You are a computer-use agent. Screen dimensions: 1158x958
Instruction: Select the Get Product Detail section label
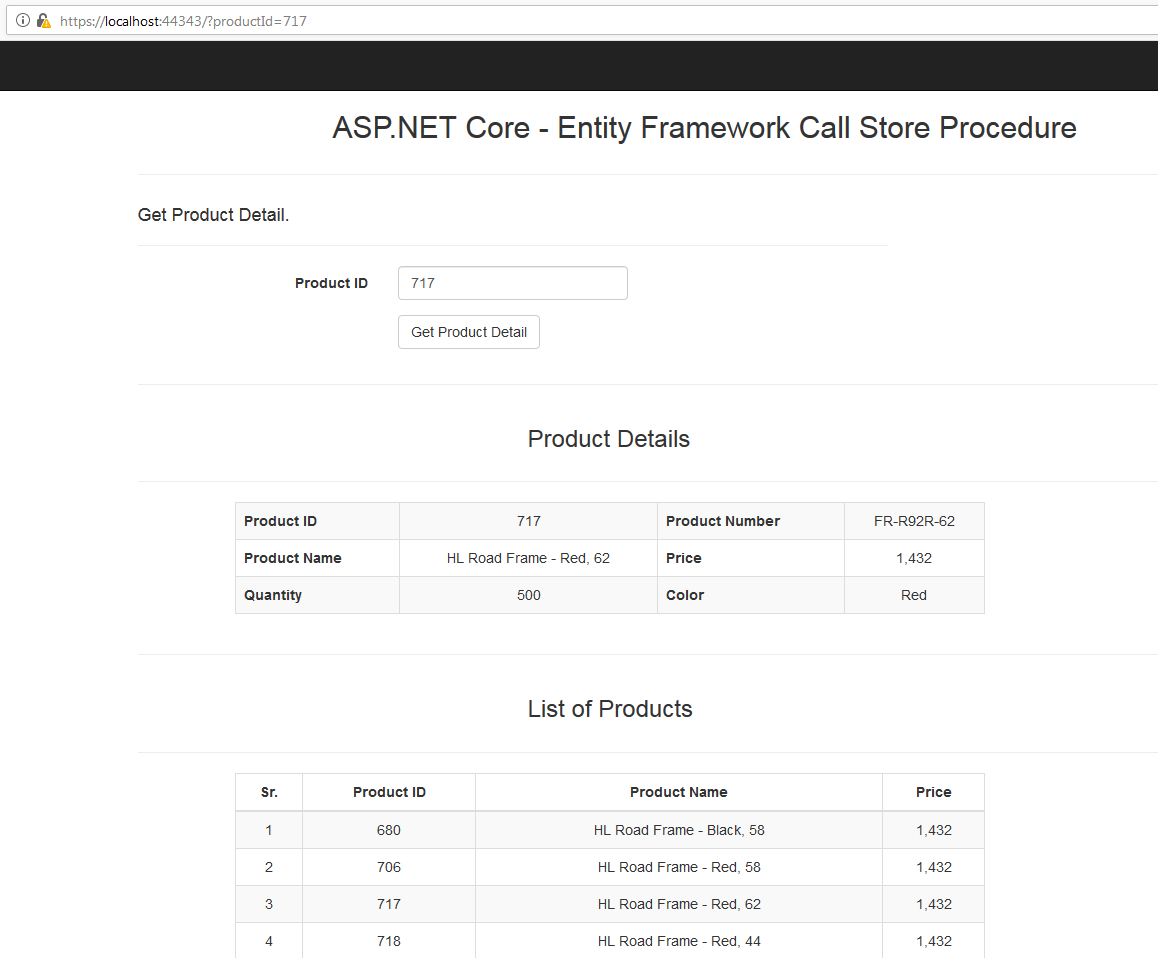213,214
